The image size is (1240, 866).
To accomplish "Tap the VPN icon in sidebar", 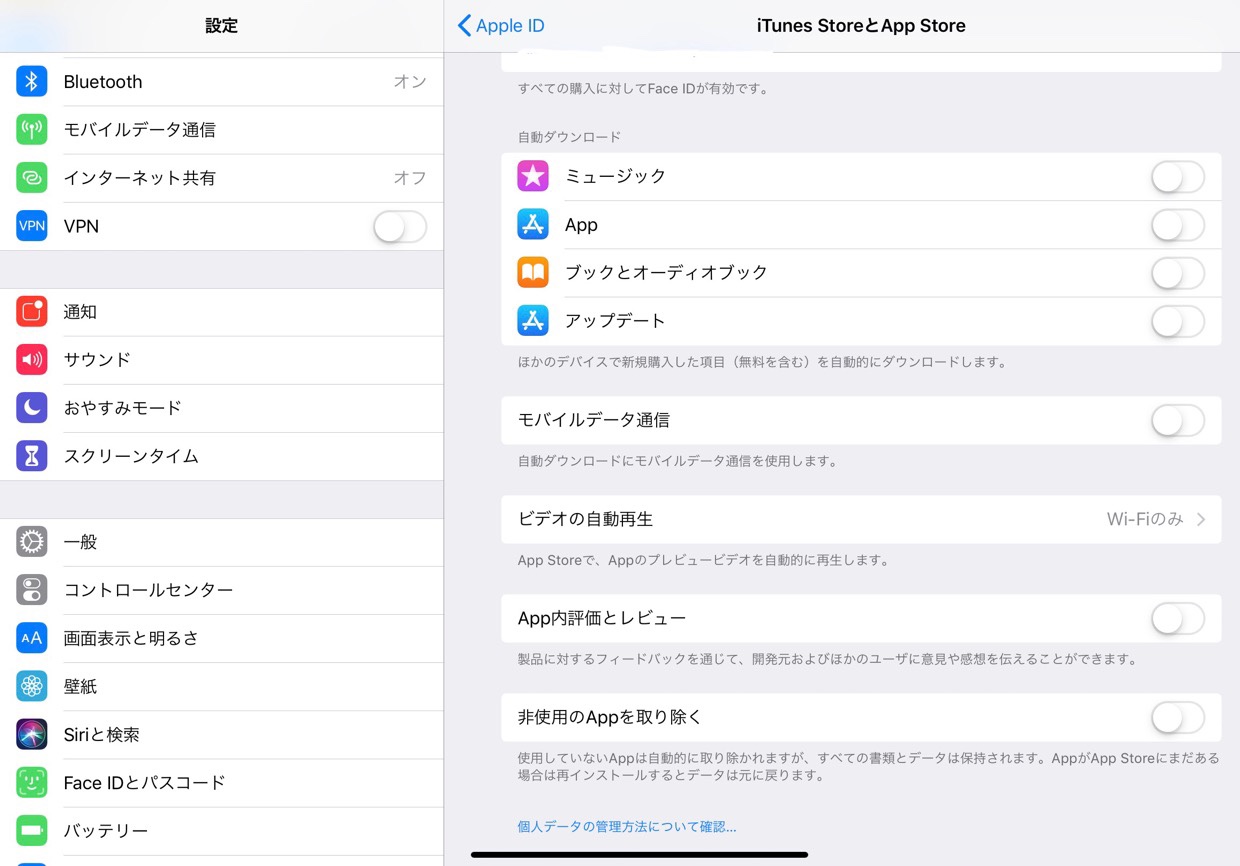I will (32, 226).
